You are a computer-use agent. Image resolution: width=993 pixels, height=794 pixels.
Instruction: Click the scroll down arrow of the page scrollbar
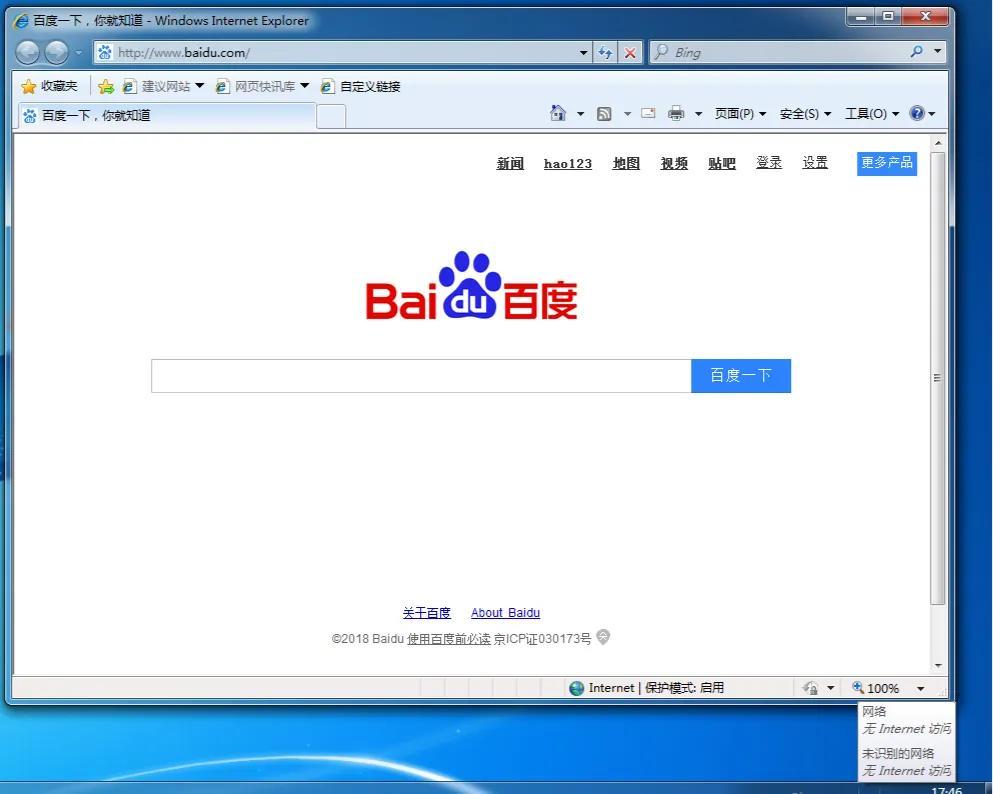[x=938, y=665]
